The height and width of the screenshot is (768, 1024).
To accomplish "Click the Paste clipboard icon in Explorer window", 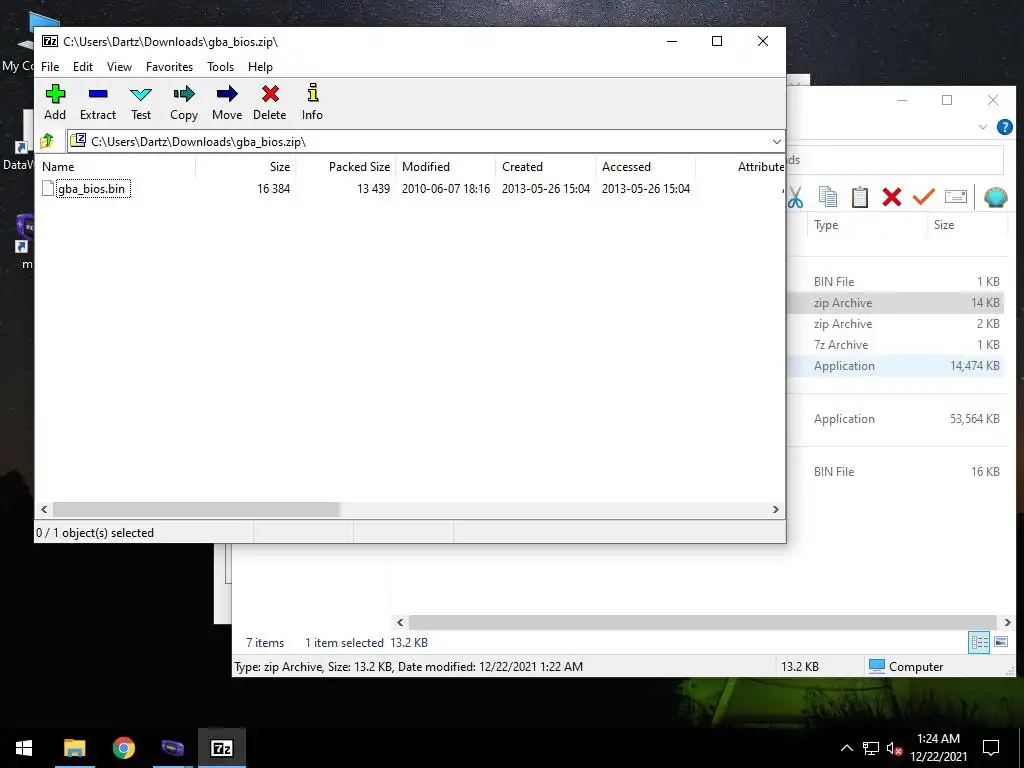I will tap(859, 197).
